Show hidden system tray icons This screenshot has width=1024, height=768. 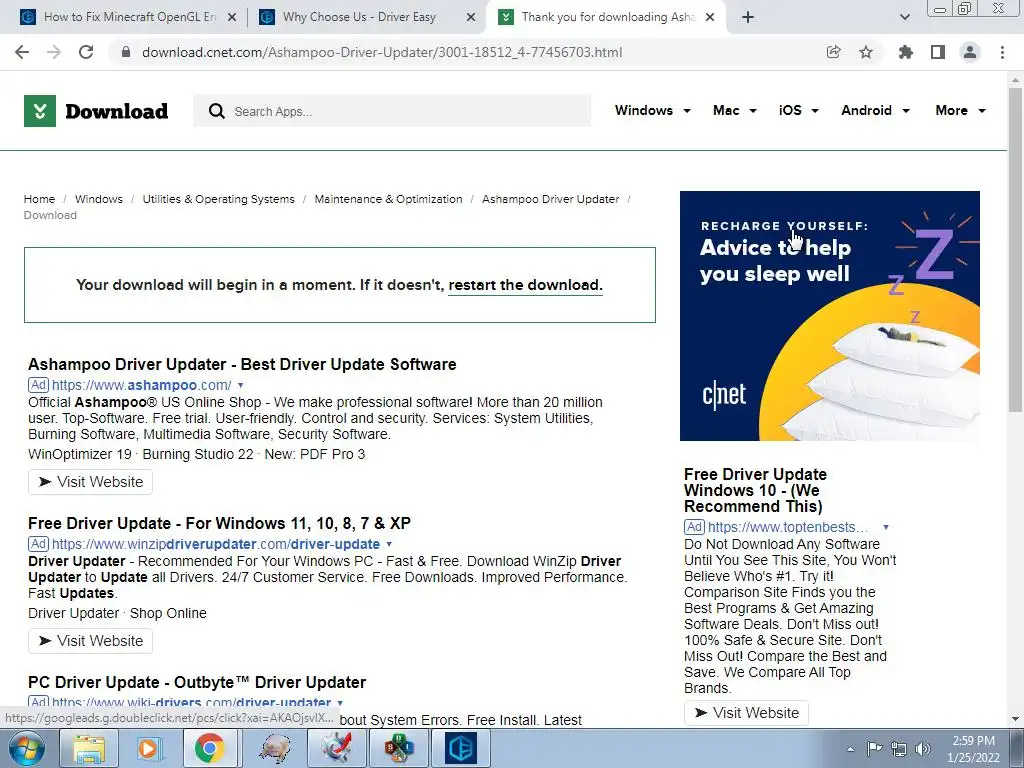tap(850, 749)
